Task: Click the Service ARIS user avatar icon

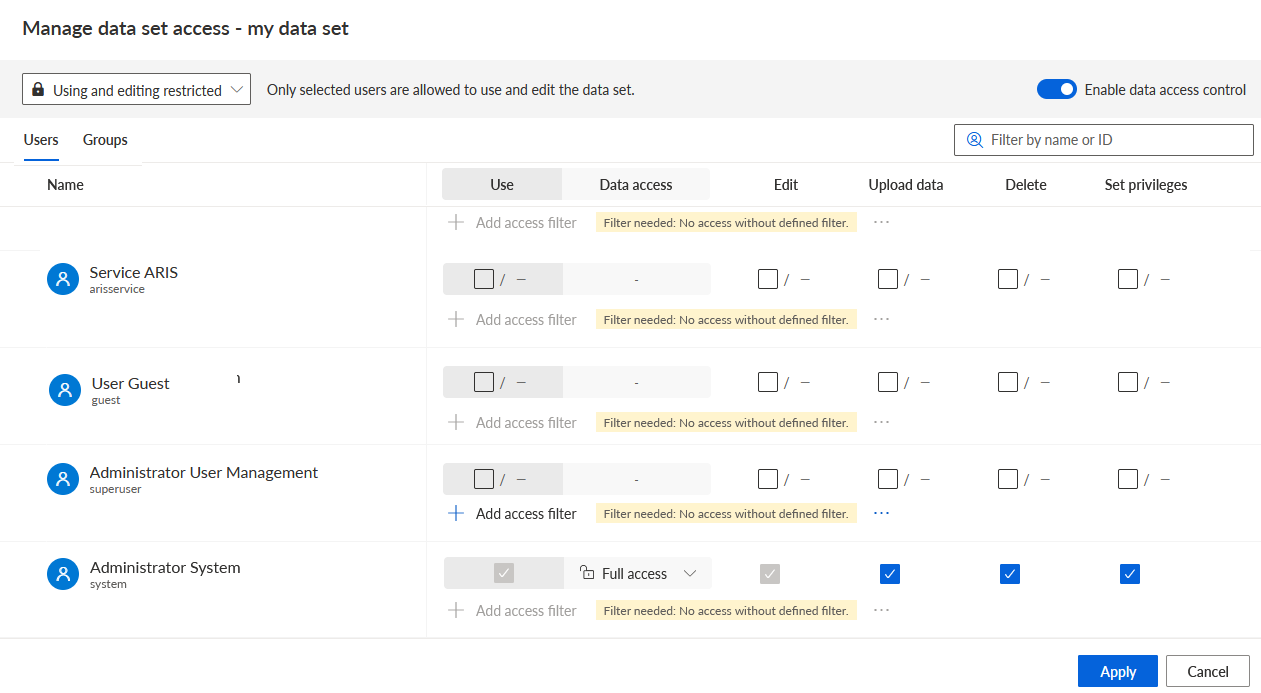Action: 63,279
